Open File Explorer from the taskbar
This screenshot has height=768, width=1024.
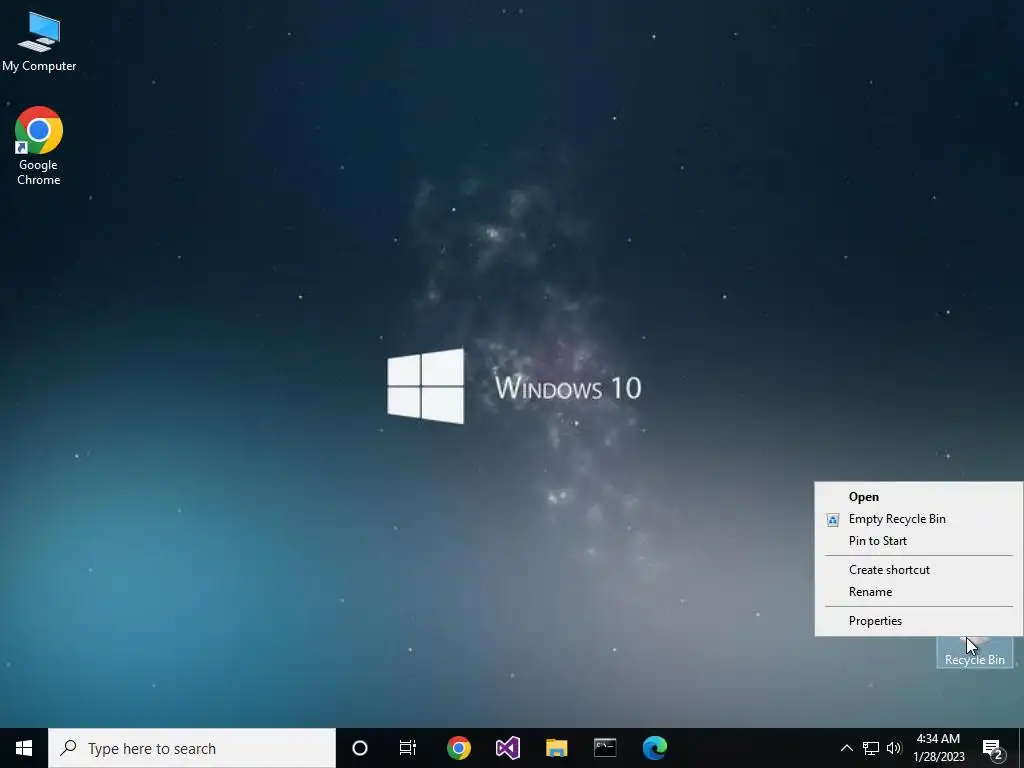coord(556,748)
